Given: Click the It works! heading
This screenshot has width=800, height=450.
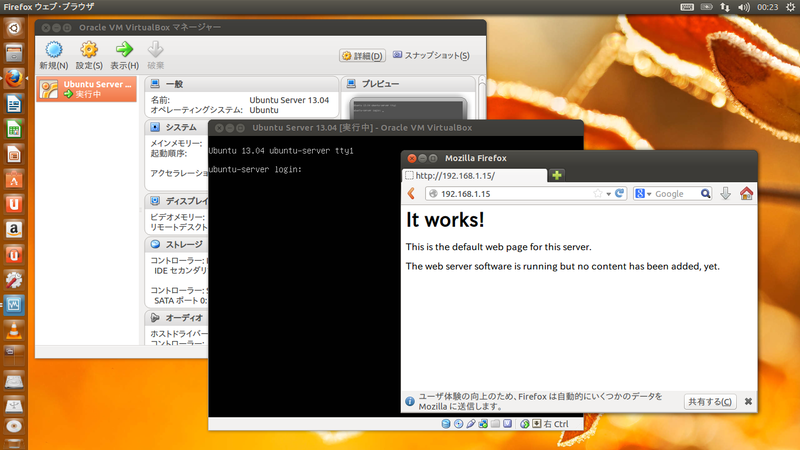Looking at the screenshot, I should tap(445, 220).
